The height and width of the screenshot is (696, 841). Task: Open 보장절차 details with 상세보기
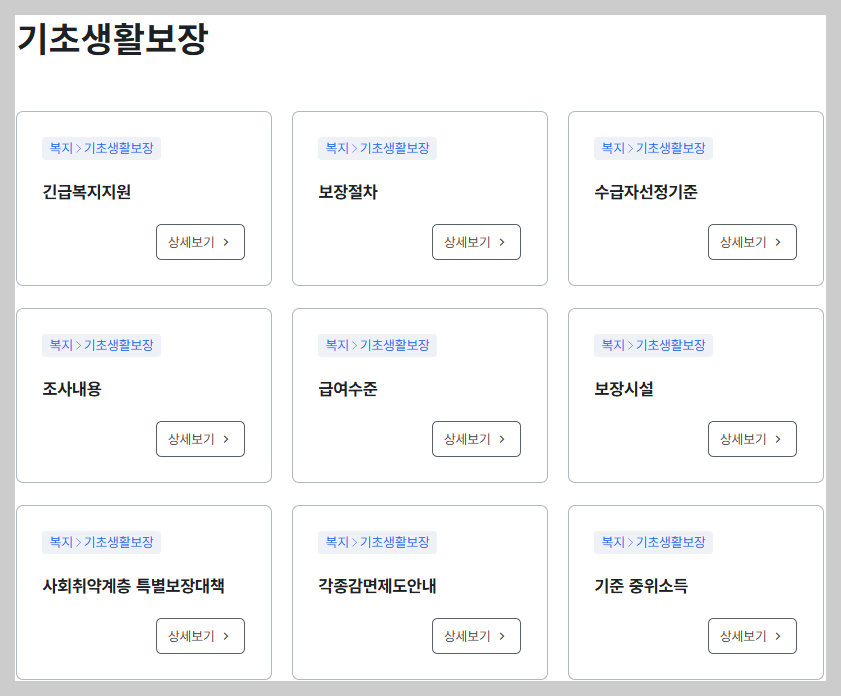(x=476, y=242)
